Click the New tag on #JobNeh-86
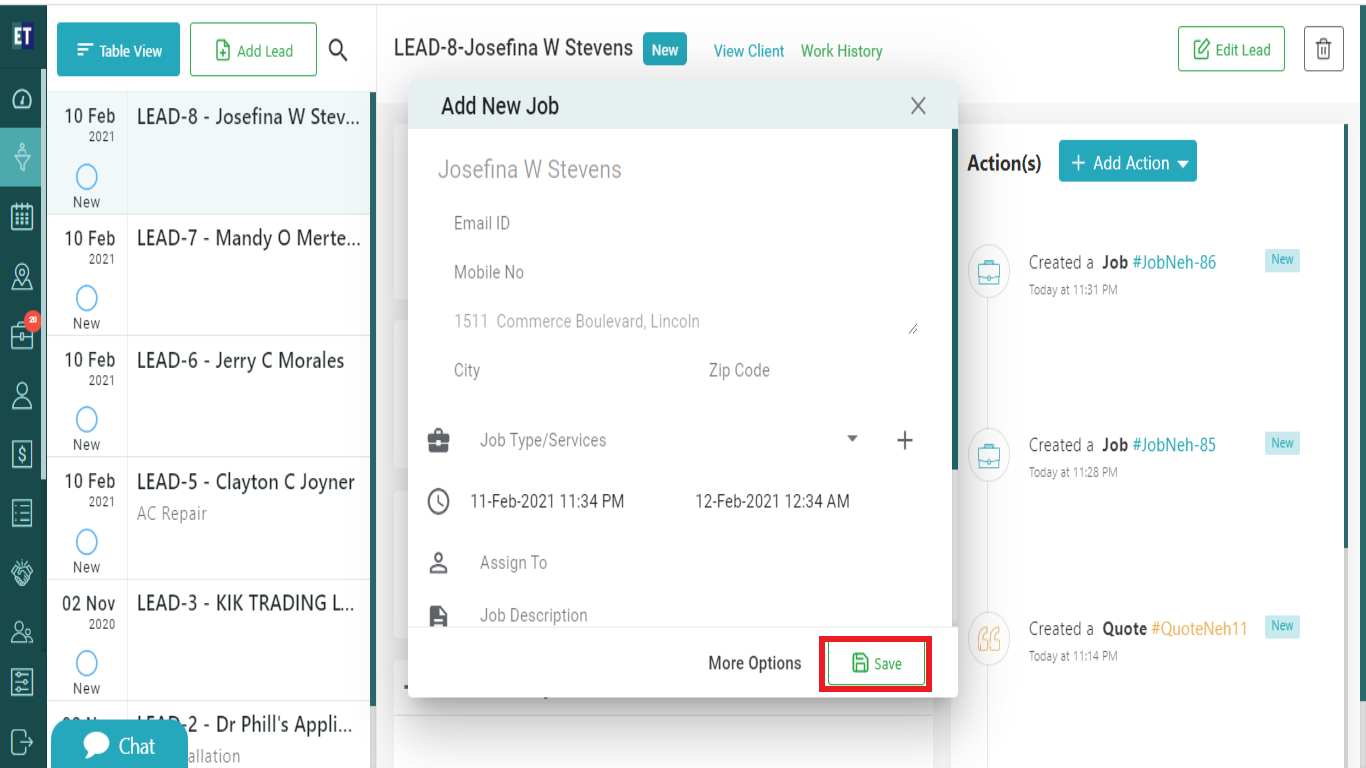Viewport: 1366px width, 768px height. 1282,260
